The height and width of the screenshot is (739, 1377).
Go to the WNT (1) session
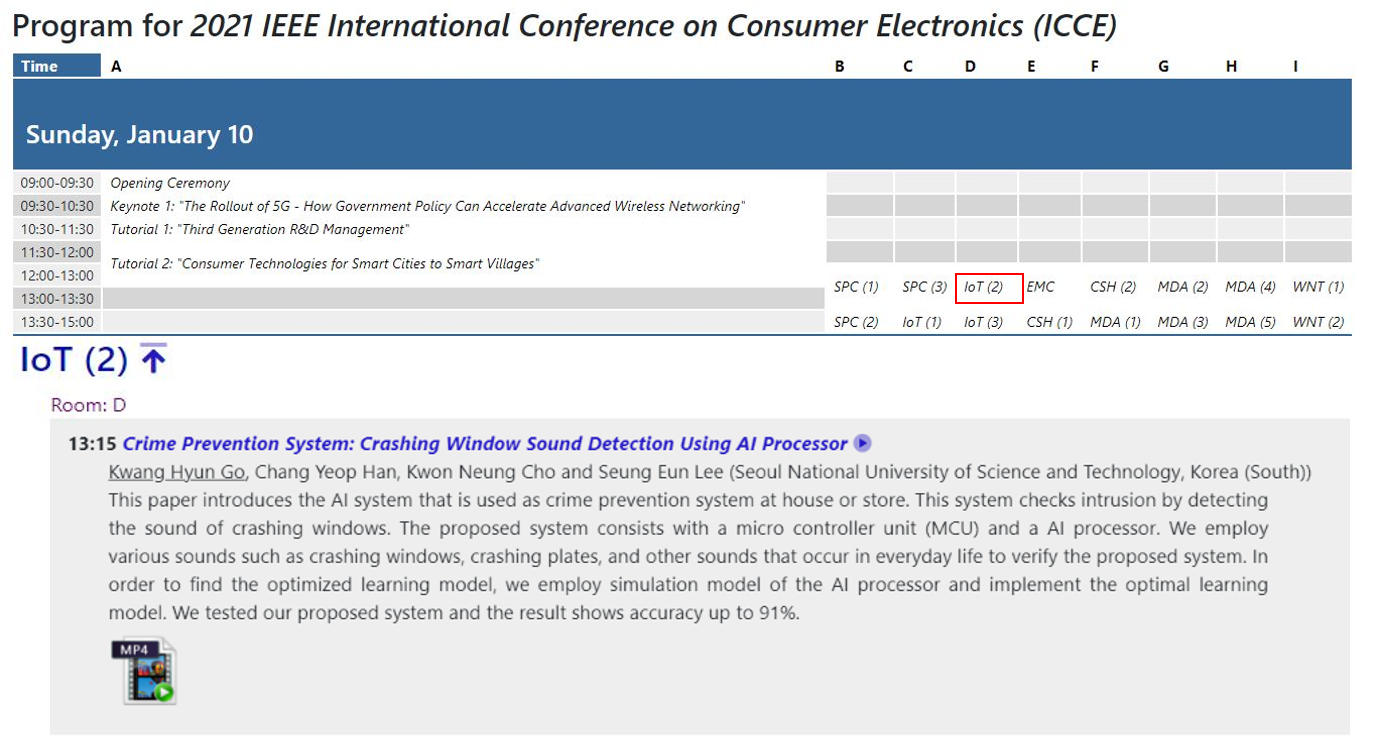pyautogui.click(x=1318, y=287)
